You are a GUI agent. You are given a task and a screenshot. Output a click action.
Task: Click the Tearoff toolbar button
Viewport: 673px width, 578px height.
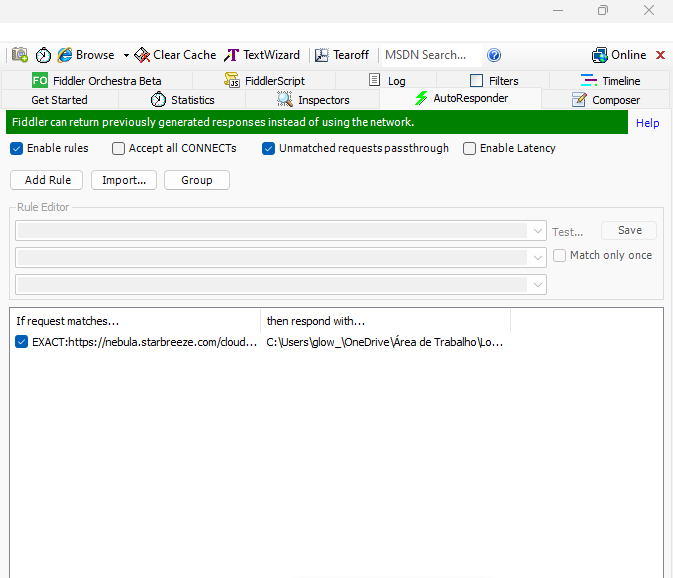tap(342, 55)
